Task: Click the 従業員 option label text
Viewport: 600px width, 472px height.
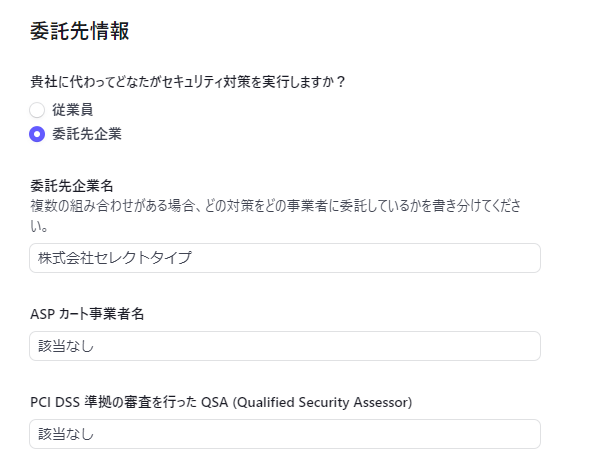Action: (73, 109)
